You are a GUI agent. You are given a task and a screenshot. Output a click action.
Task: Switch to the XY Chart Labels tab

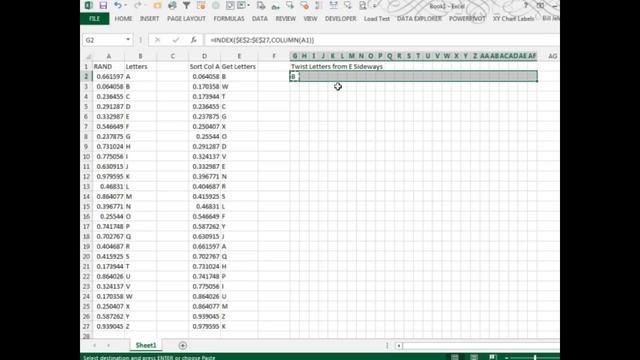513,19
